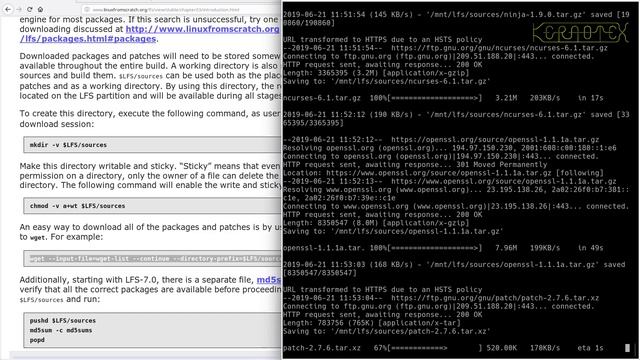Image resolution: width=640 pixels, height=360 pixels.
Task: Click 'Saving to: /mnt/lfs/sources/ncurses-6.1.tar.gz' line
Action: click(387, 81)
